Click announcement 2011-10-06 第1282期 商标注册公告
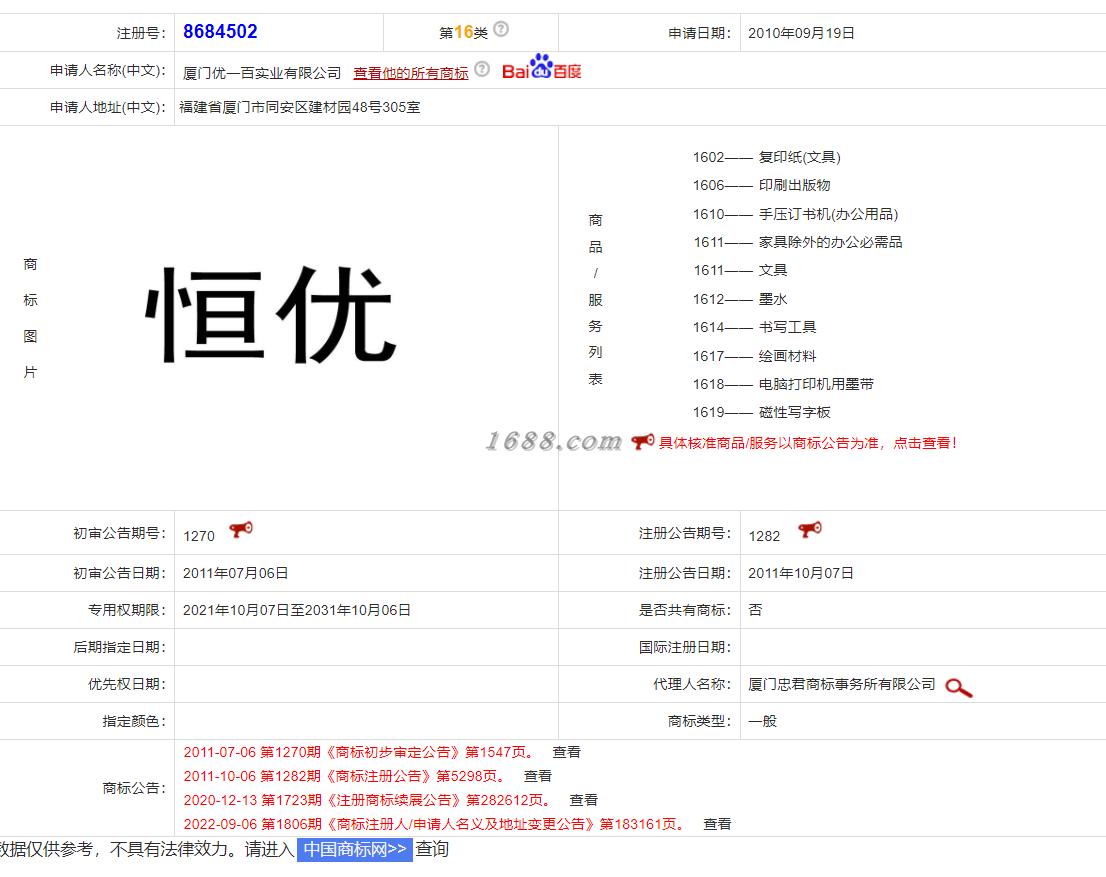Viewport: 1106px width, 877px height. 345,776
